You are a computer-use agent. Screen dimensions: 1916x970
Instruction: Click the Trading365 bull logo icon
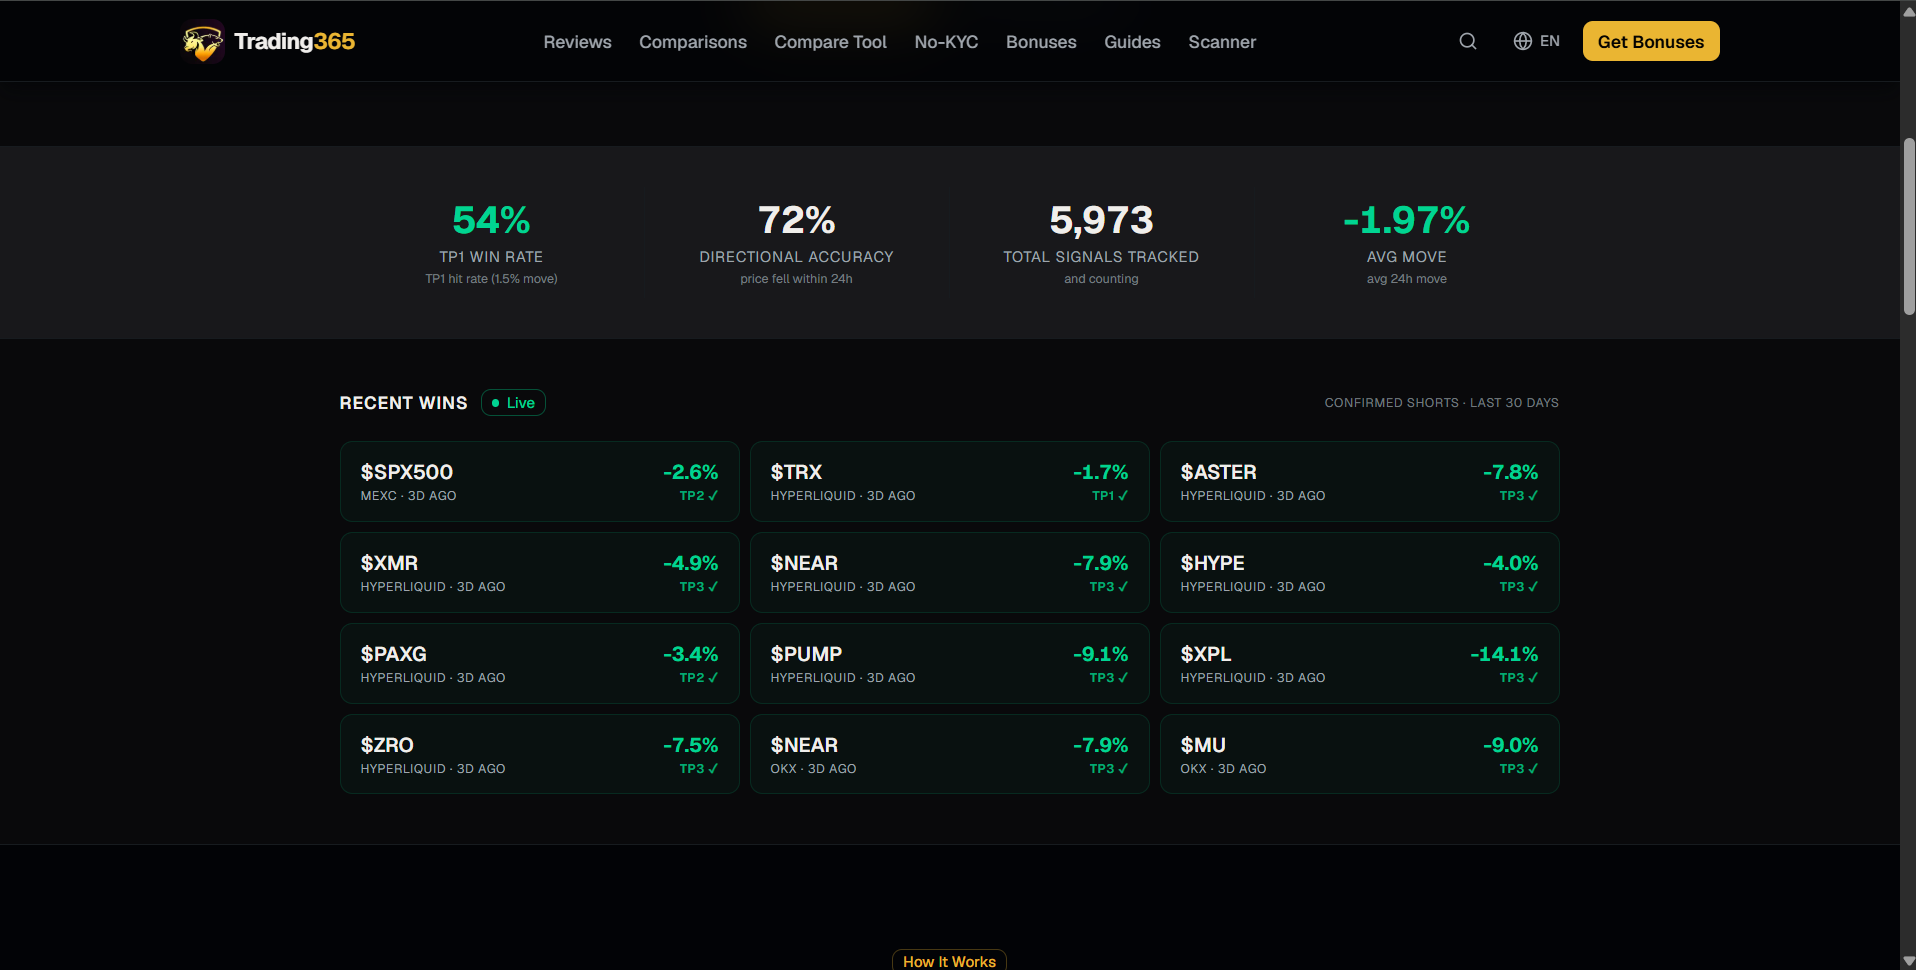[203, 42]
